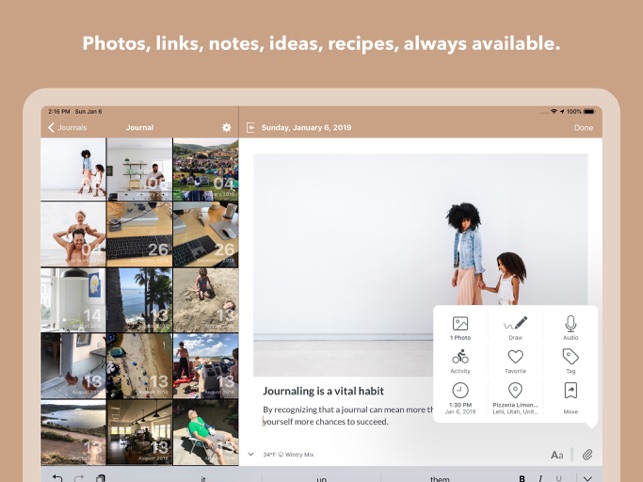Open the beach palm tree photo entry
Image resolution: width=643 pixels, height=482 pixels.
(139, 300)
